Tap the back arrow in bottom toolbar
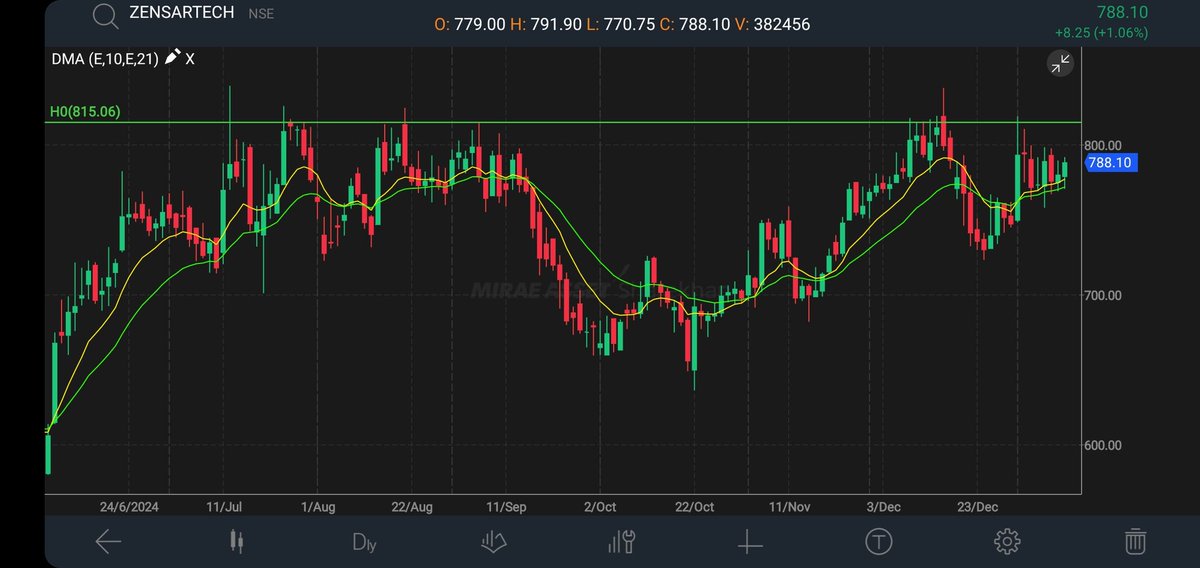 [x=108, y=542]
